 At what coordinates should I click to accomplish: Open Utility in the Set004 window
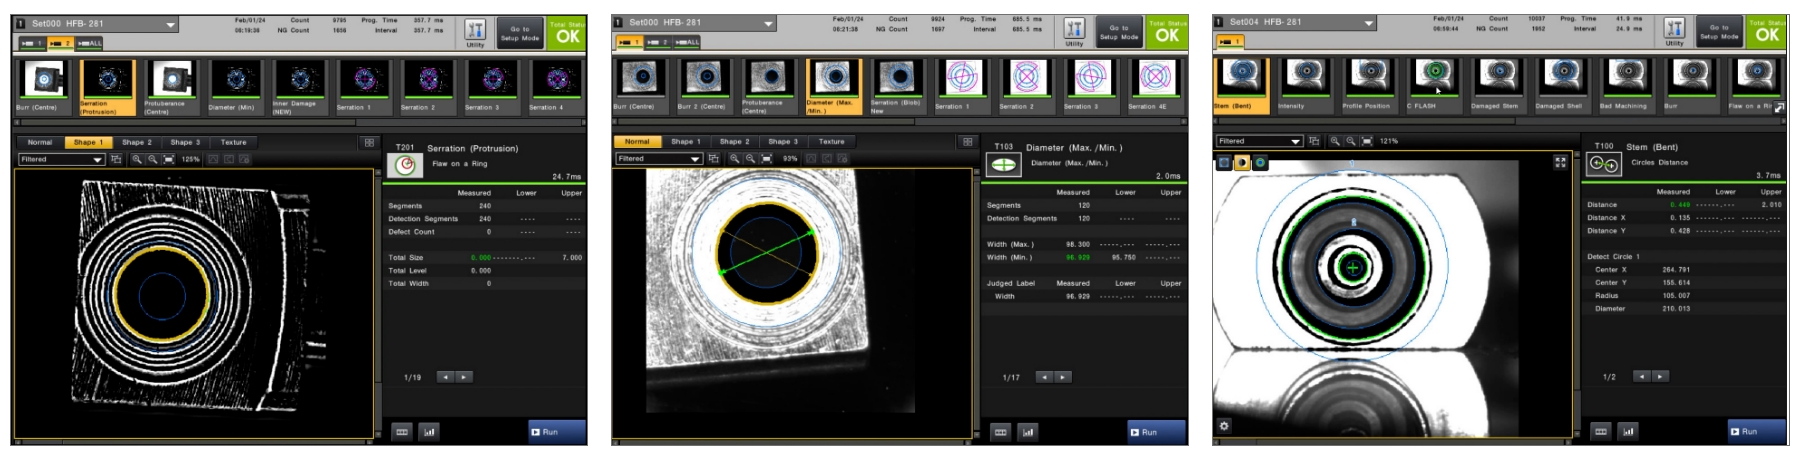point(1674,31)
